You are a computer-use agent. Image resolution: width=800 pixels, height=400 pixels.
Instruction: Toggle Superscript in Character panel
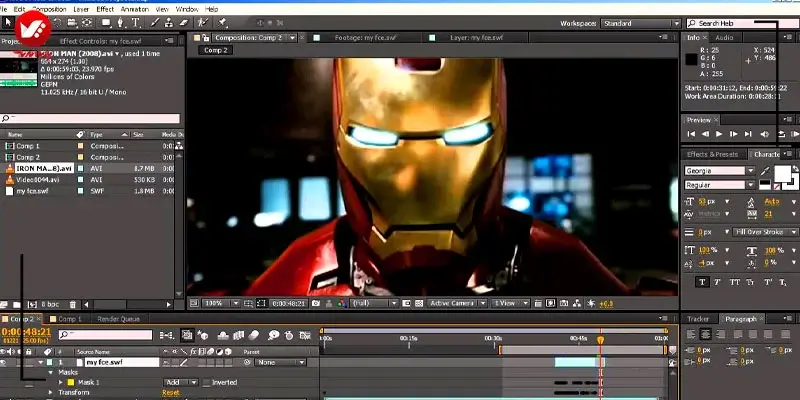(768, 282)
